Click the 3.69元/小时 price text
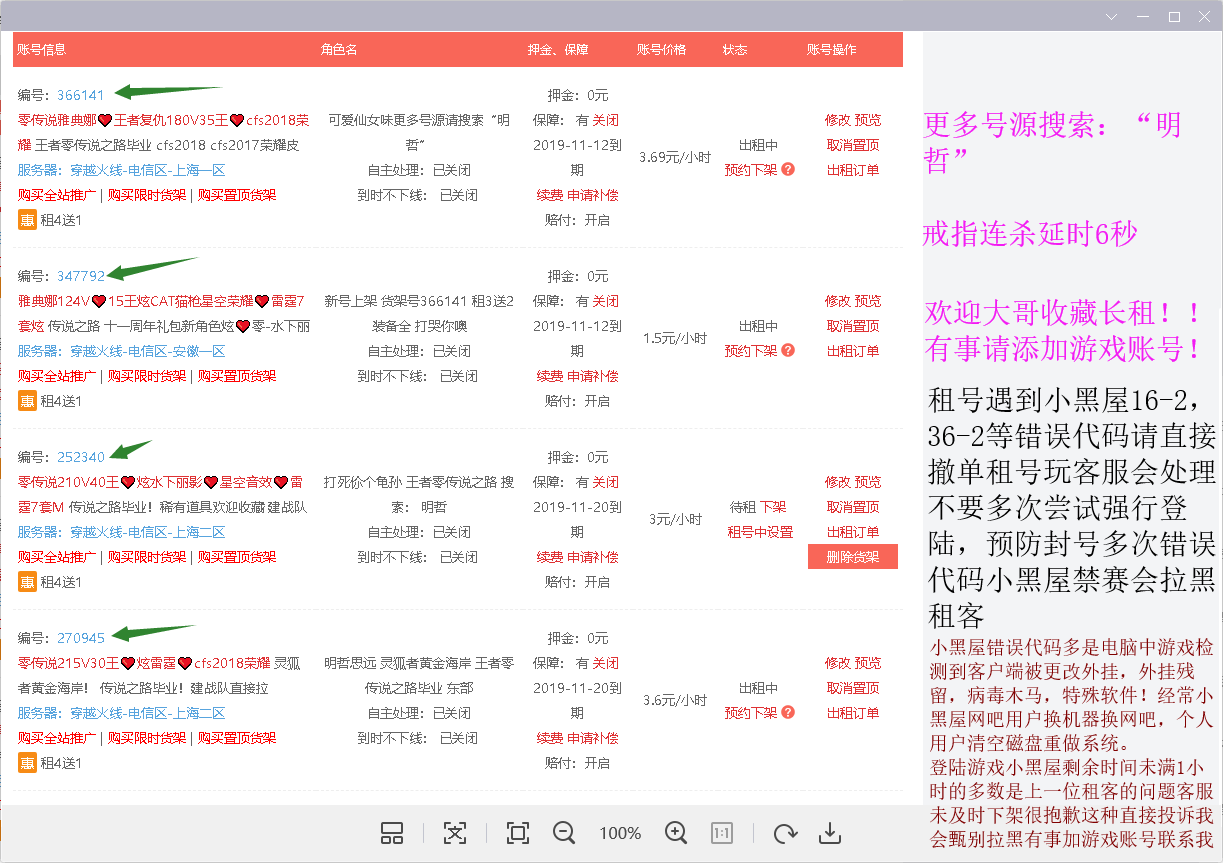 [675, 157]
